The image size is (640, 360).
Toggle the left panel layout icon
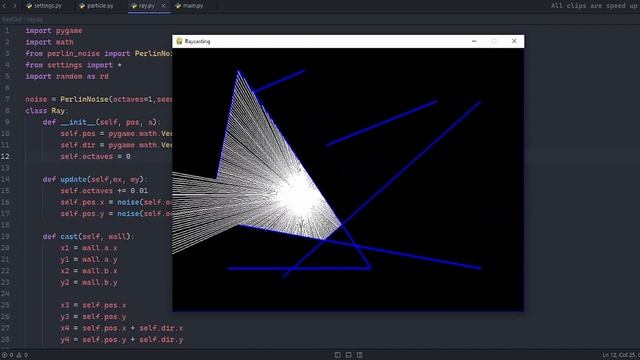(338, 355)
